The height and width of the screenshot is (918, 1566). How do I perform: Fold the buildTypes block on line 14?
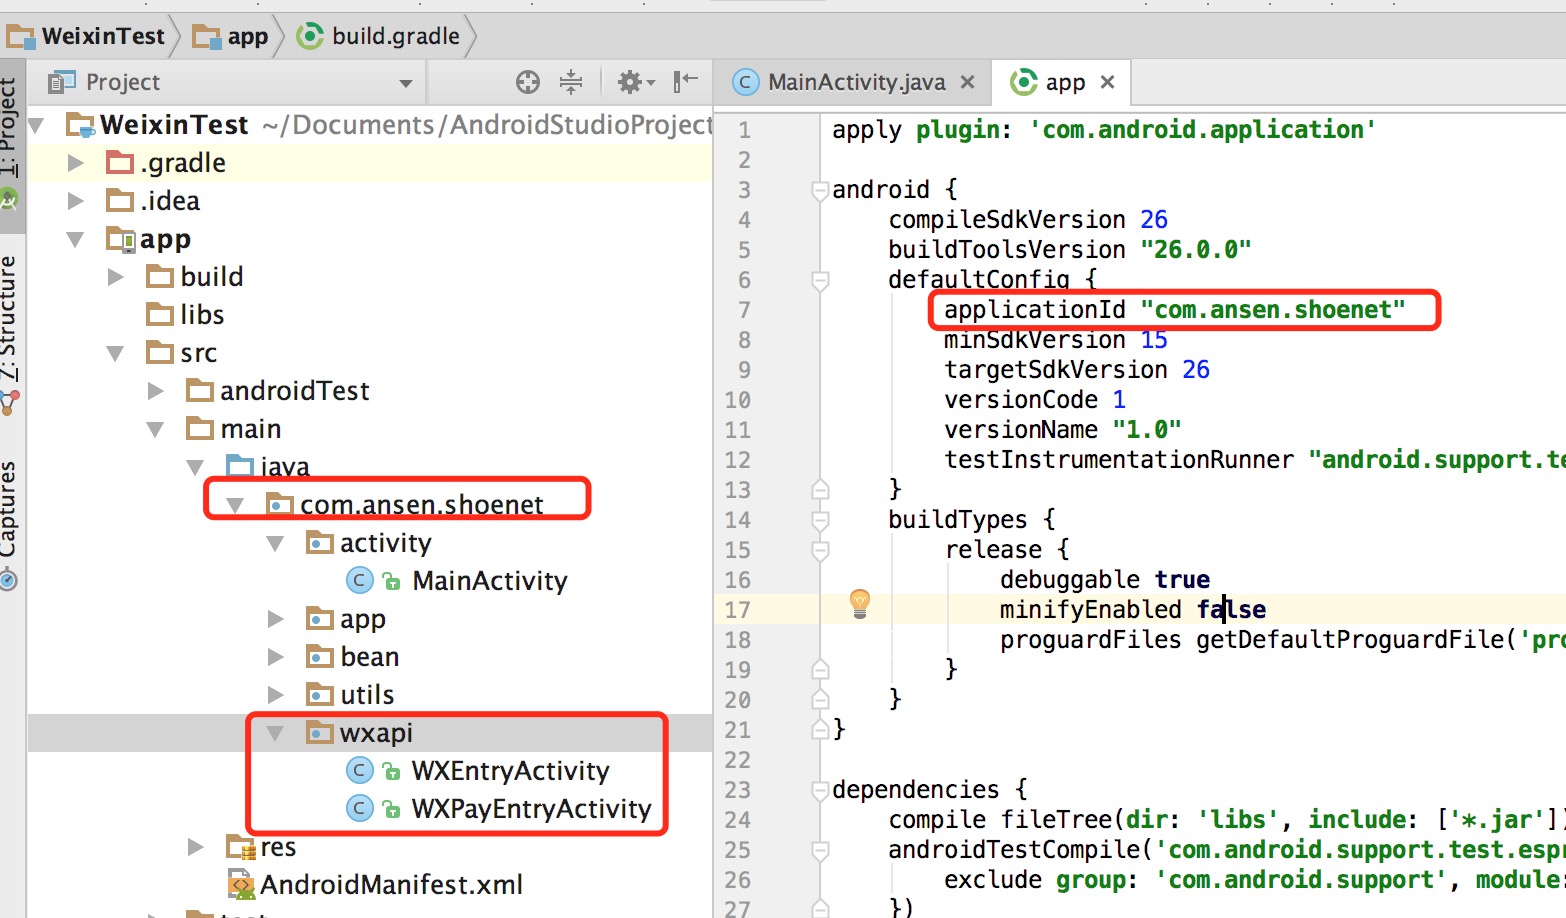820,520
